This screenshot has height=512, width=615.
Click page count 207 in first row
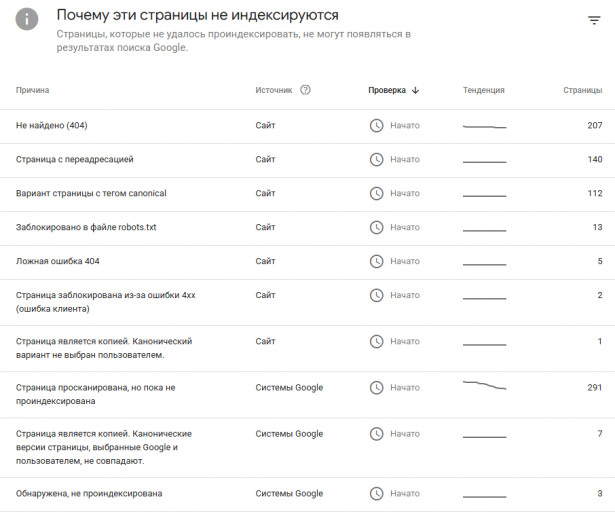[595, 126]
